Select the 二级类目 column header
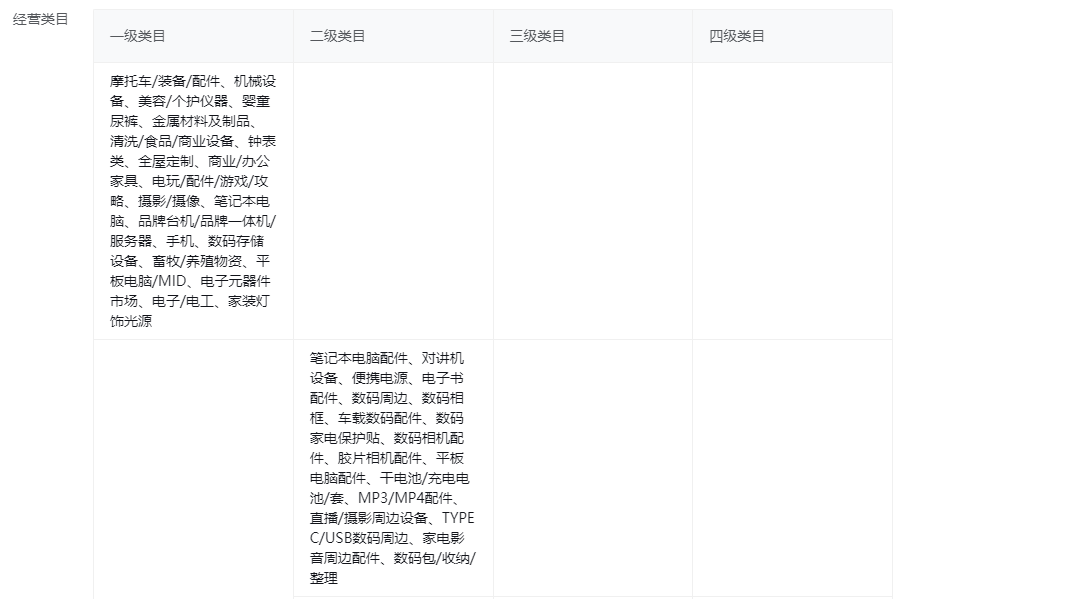 tap(337, 36)
